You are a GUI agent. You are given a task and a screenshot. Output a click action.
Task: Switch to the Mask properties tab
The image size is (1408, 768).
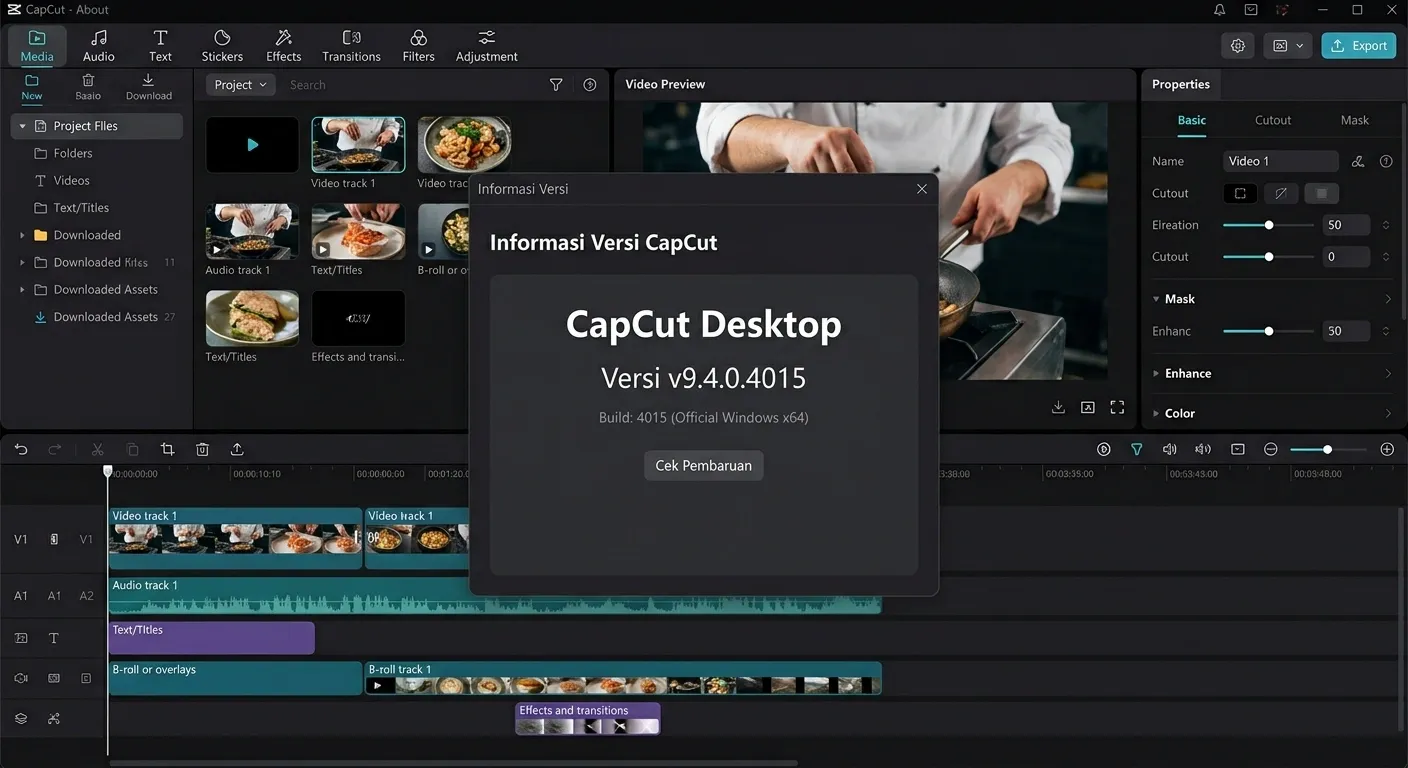click(1355, 120)
